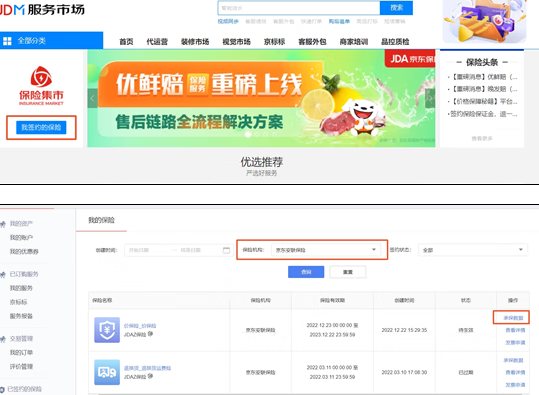This screenshot has height=395, width=539.
Task: Click 承保数据 link in the 退换货运费险 row
Action: (x=513, y=360)
